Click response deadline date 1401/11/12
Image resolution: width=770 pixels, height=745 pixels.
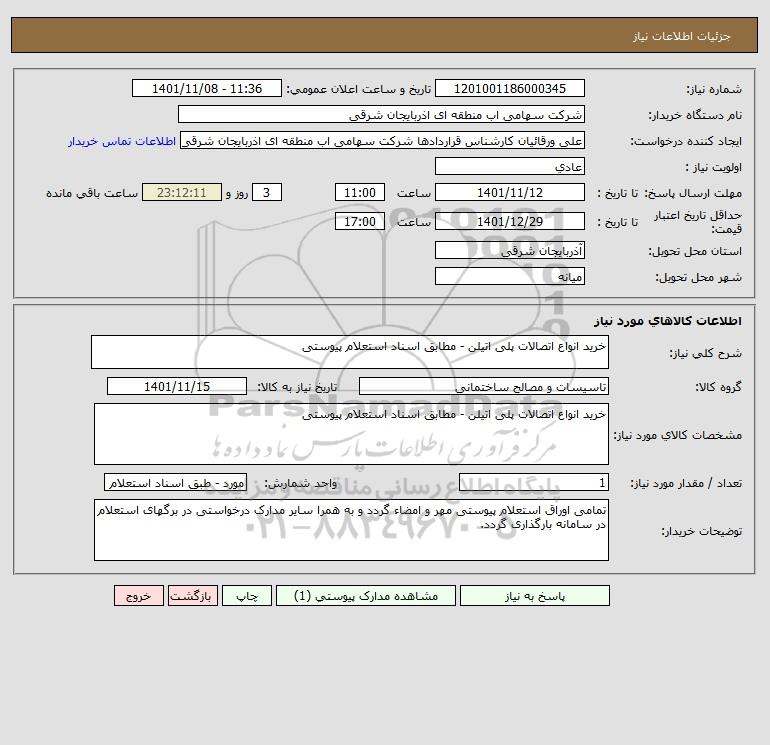coord(510,193)
